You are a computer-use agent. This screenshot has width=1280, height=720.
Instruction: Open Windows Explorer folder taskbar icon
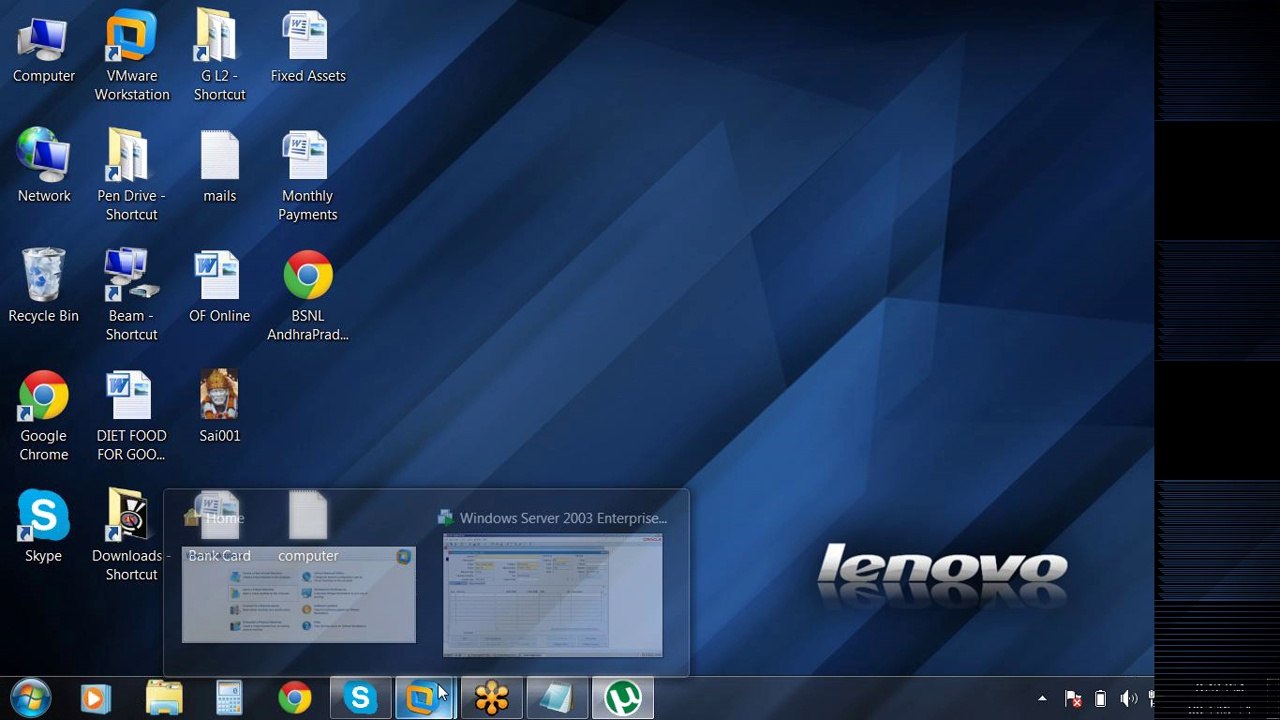coord(164,698)
